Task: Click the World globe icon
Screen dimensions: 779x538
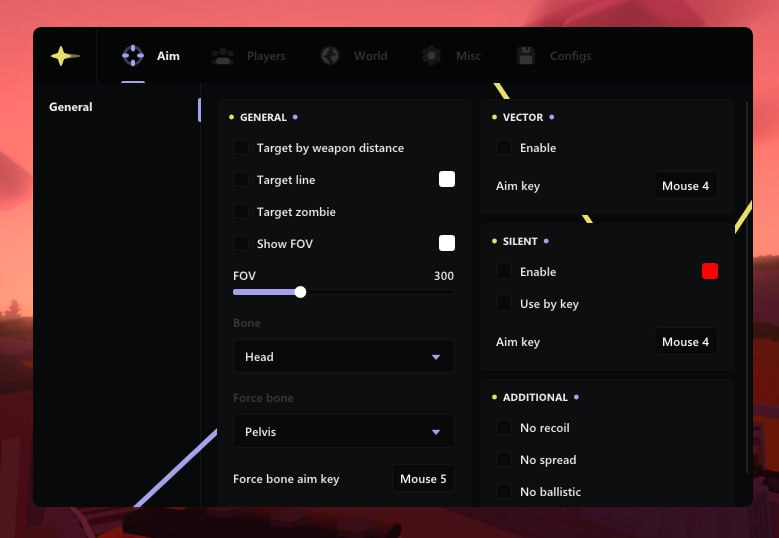Action: tap(330, 56)
